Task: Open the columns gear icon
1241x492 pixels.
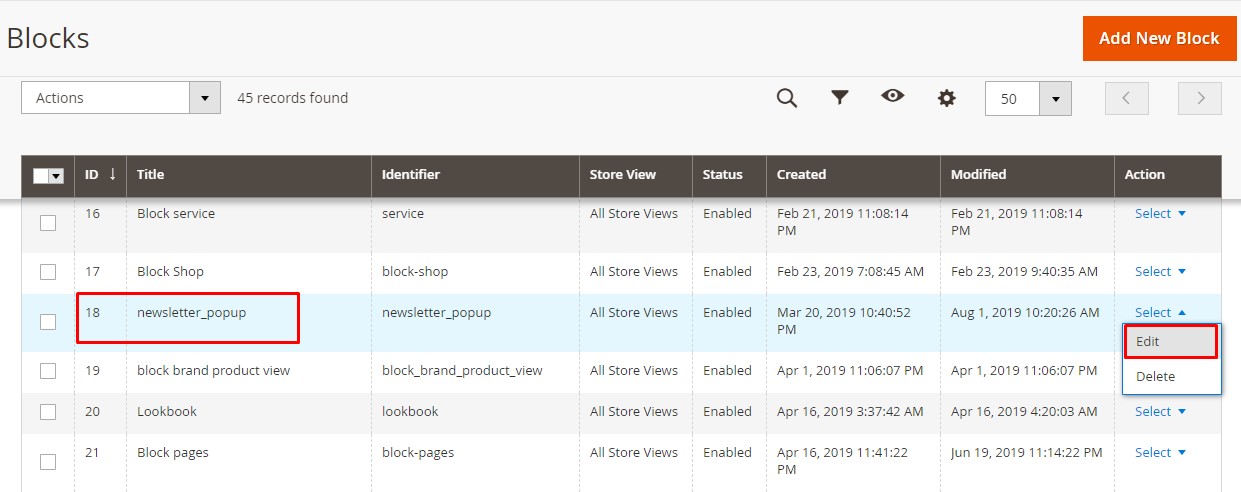Action: [946, 98]
